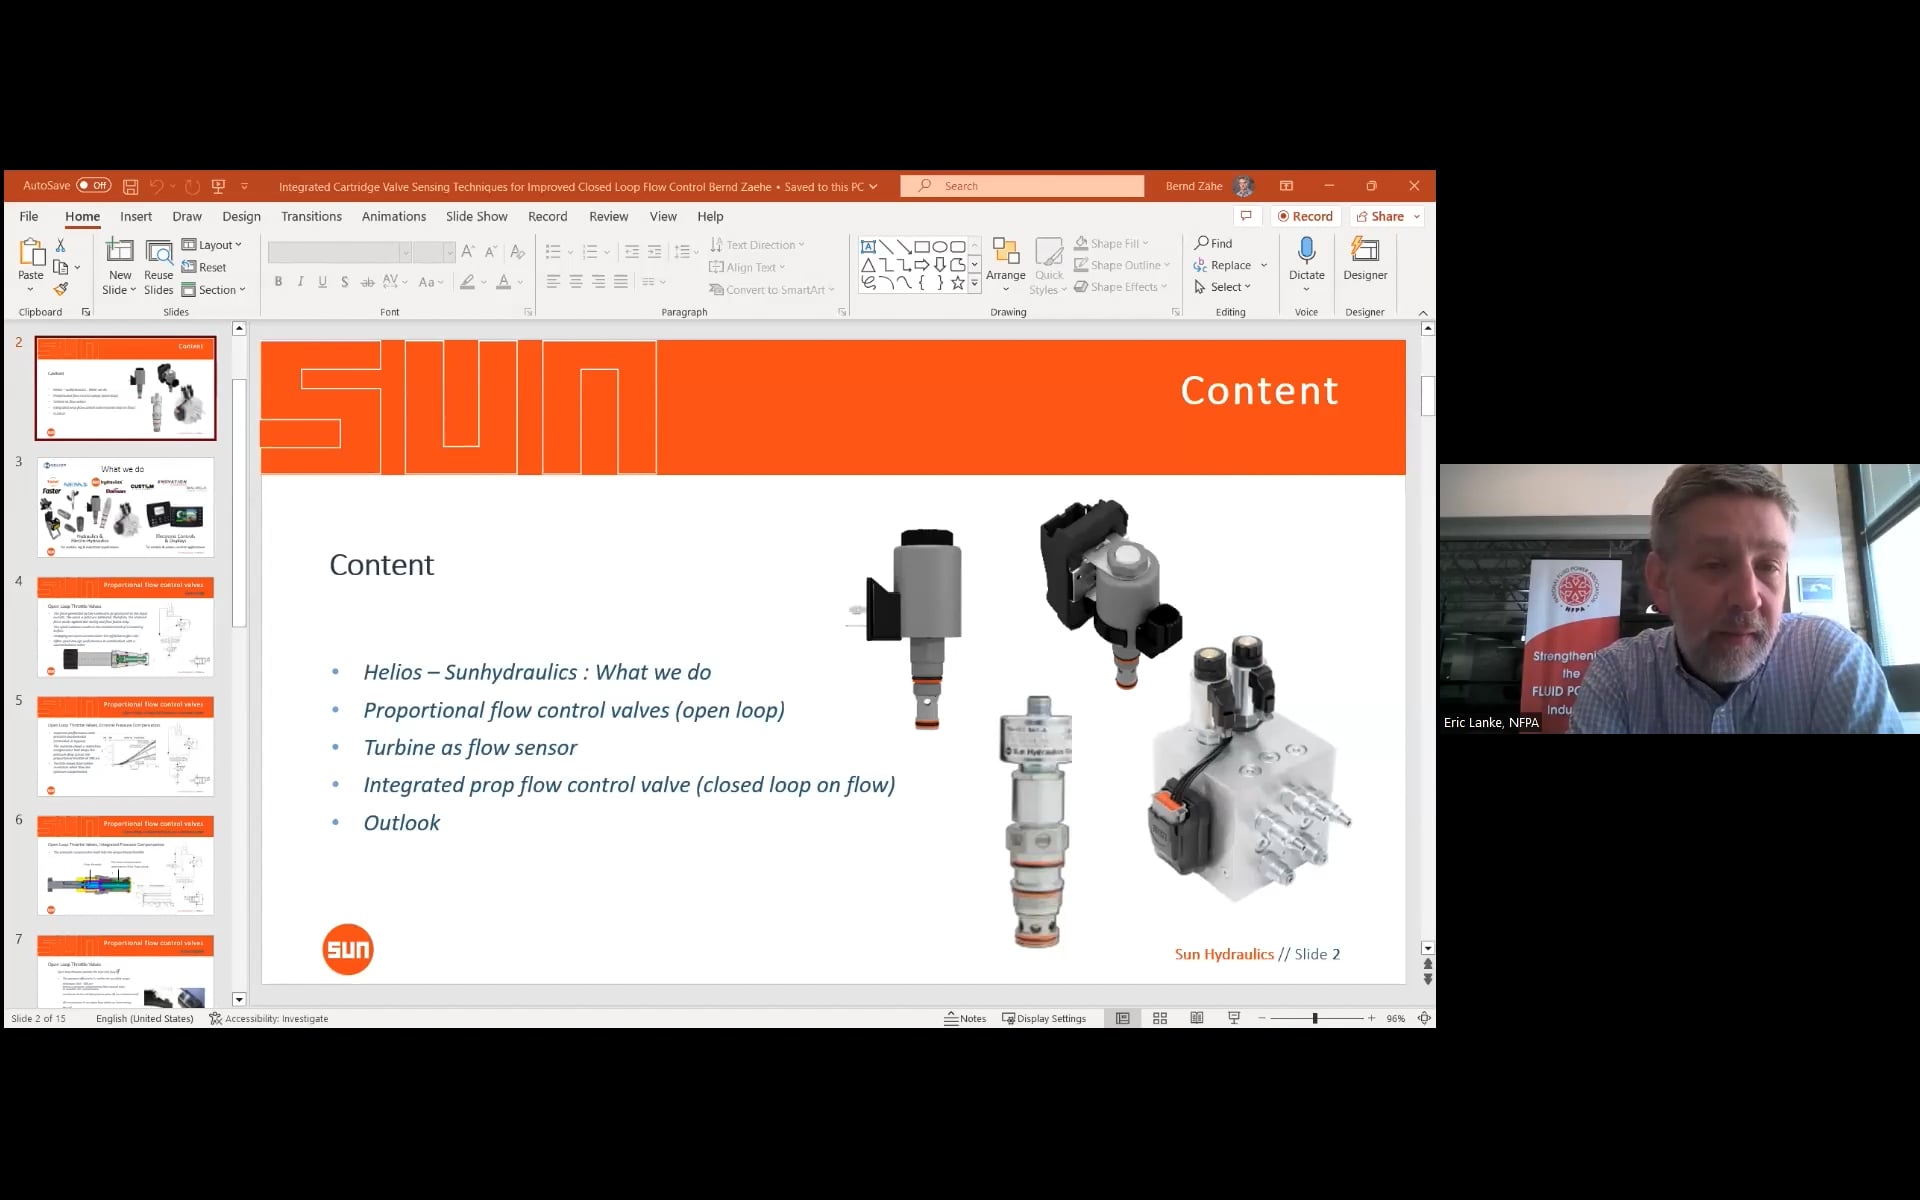Image resolution: width=1920 pixels, height=1200 pixels.
Task: Click the Clear All Formatting icon
Action: pos(517,252)
